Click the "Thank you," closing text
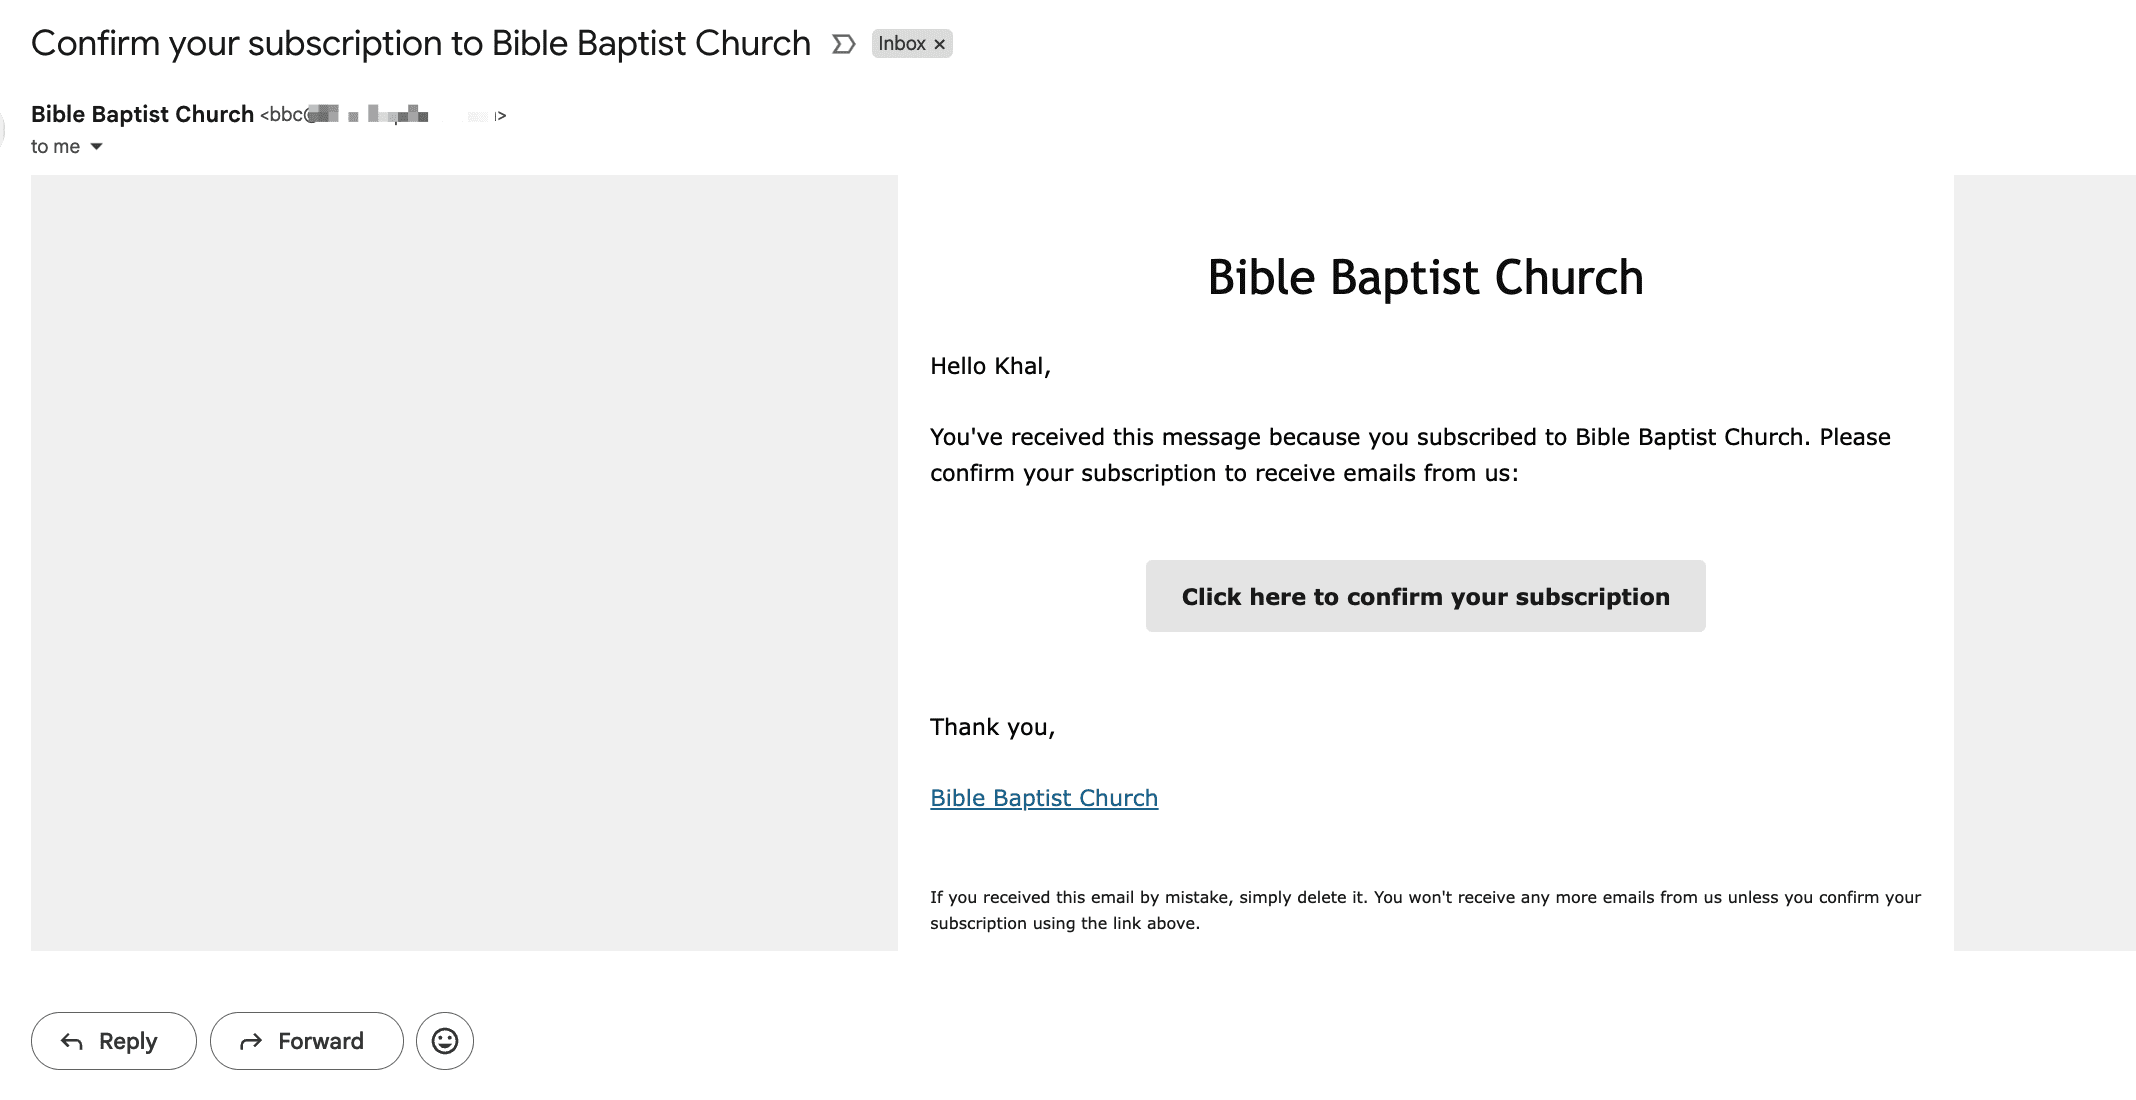This screenshot has height=1100, width=2136. point(992,727)
